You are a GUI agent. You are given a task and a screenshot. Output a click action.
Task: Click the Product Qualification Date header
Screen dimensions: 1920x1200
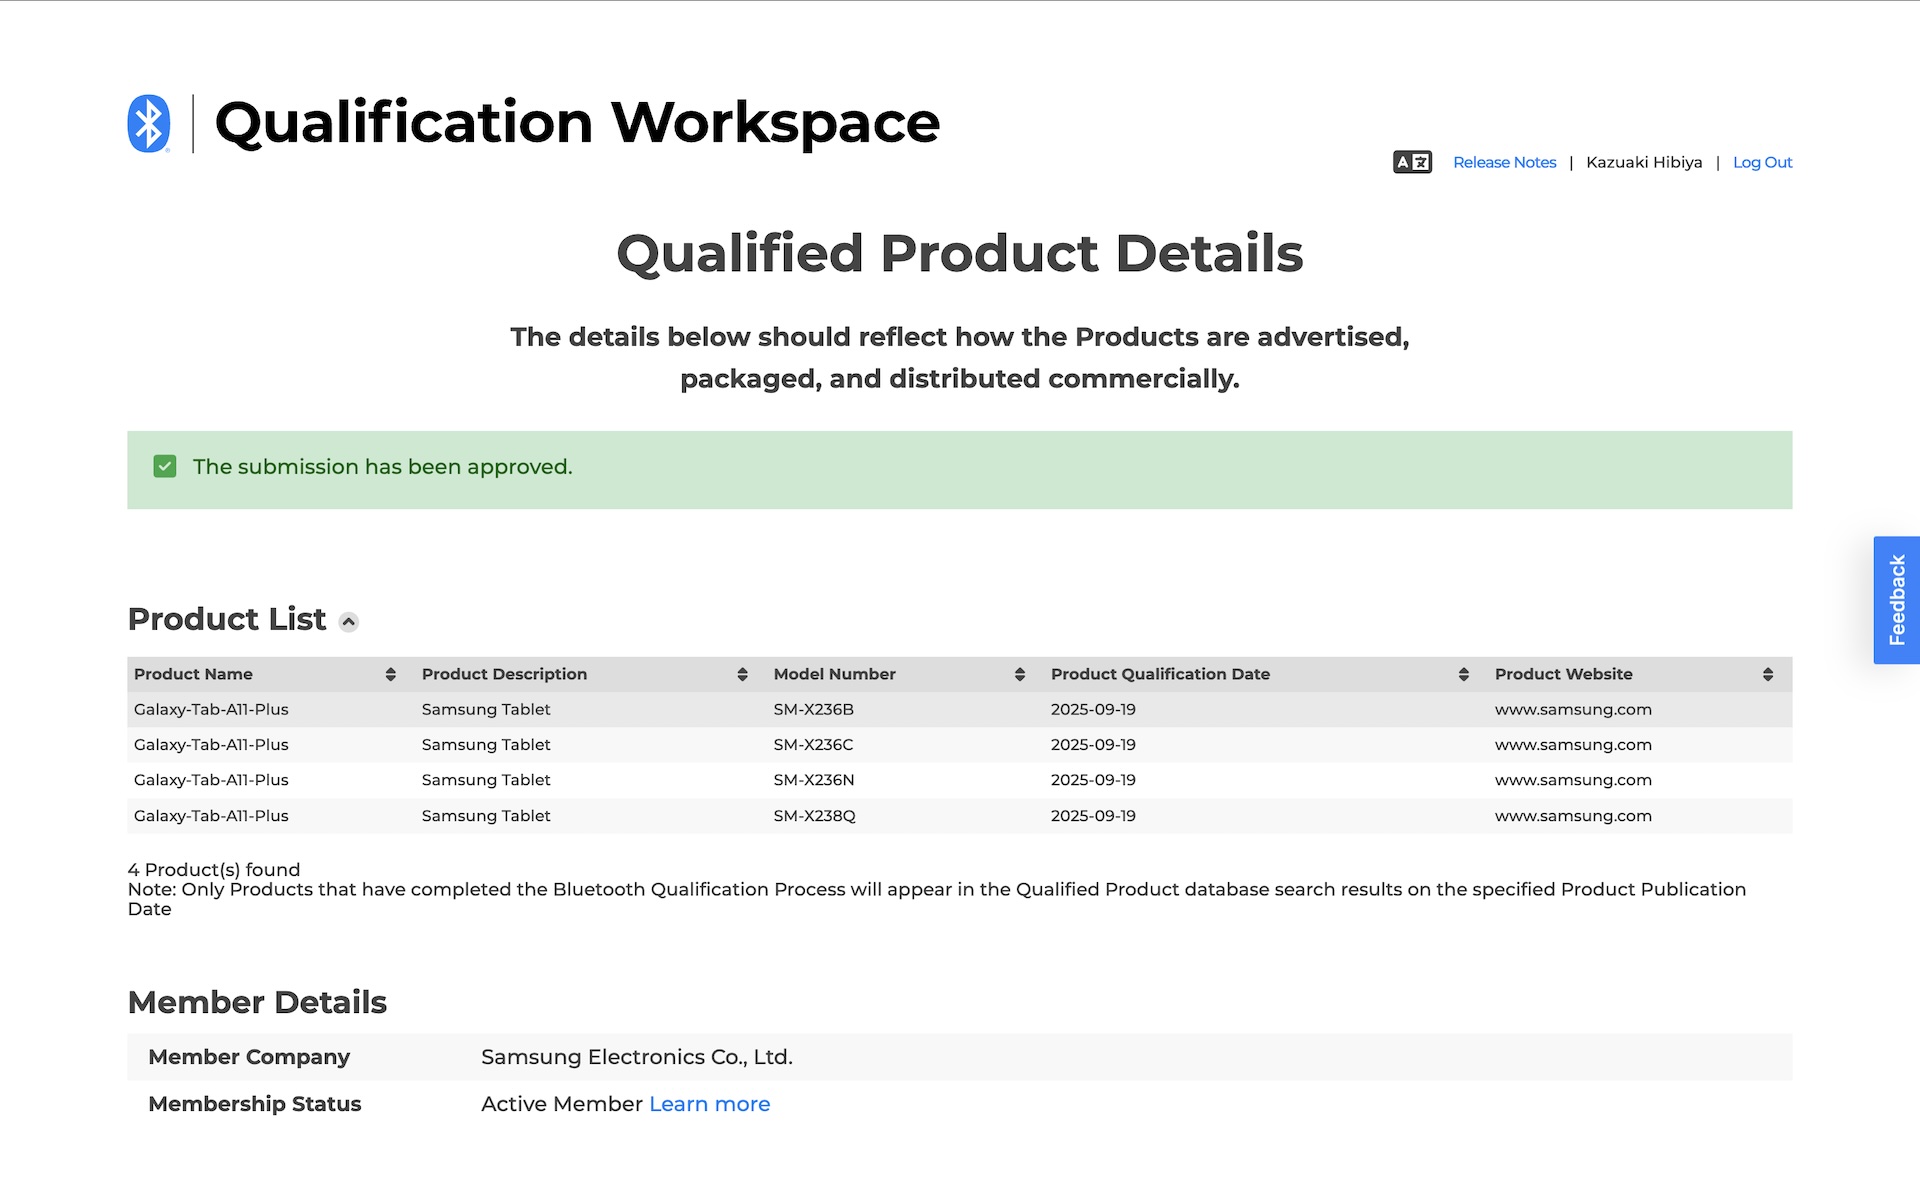[1160, 674]
